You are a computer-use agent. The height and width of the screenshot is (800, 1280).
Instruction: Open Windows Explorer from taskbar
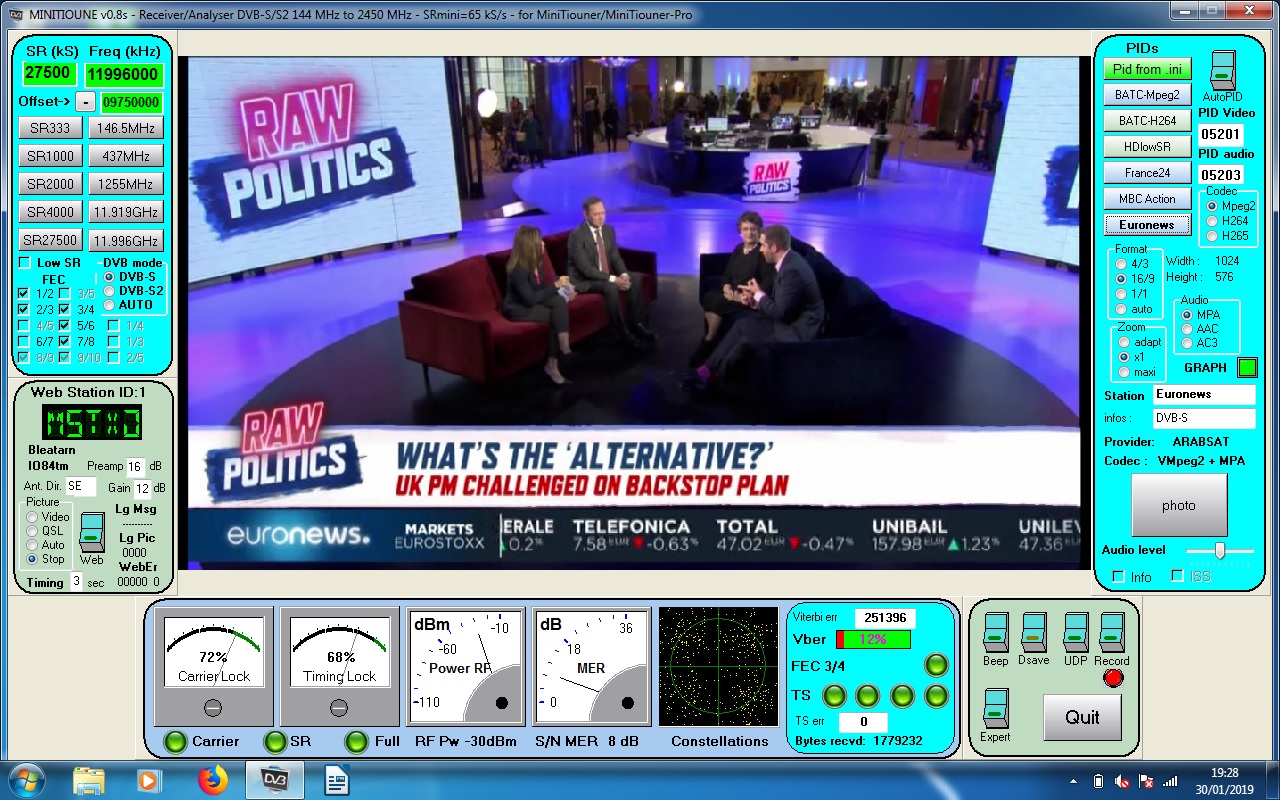click(x=88, y=779)
